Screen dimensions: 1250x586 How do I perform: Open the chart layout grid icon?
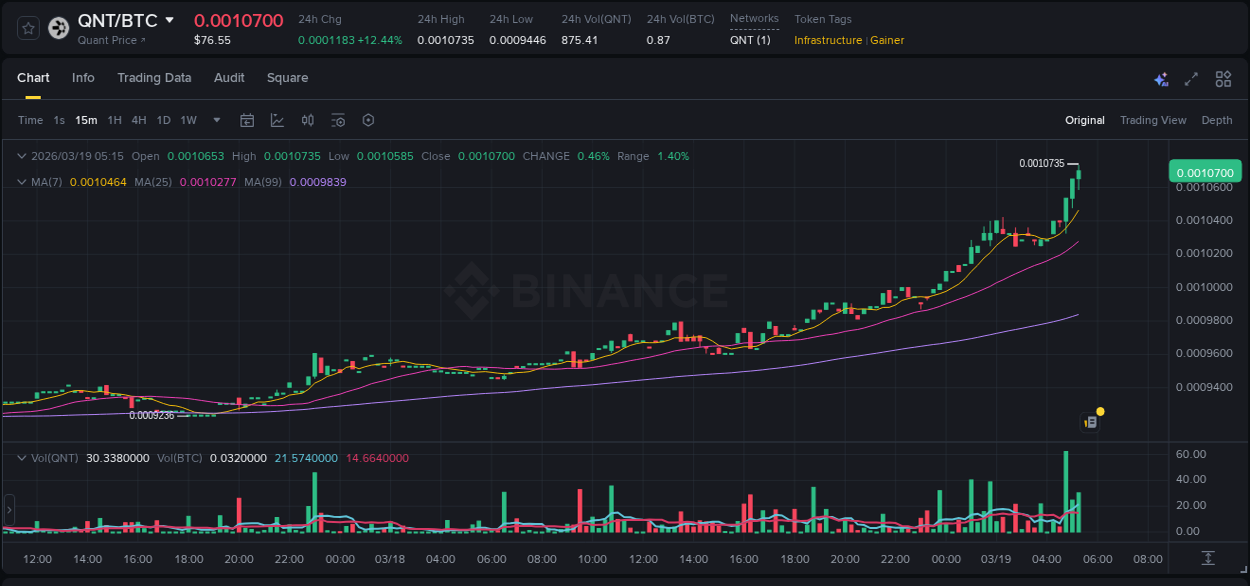(x=1223, y=79)
